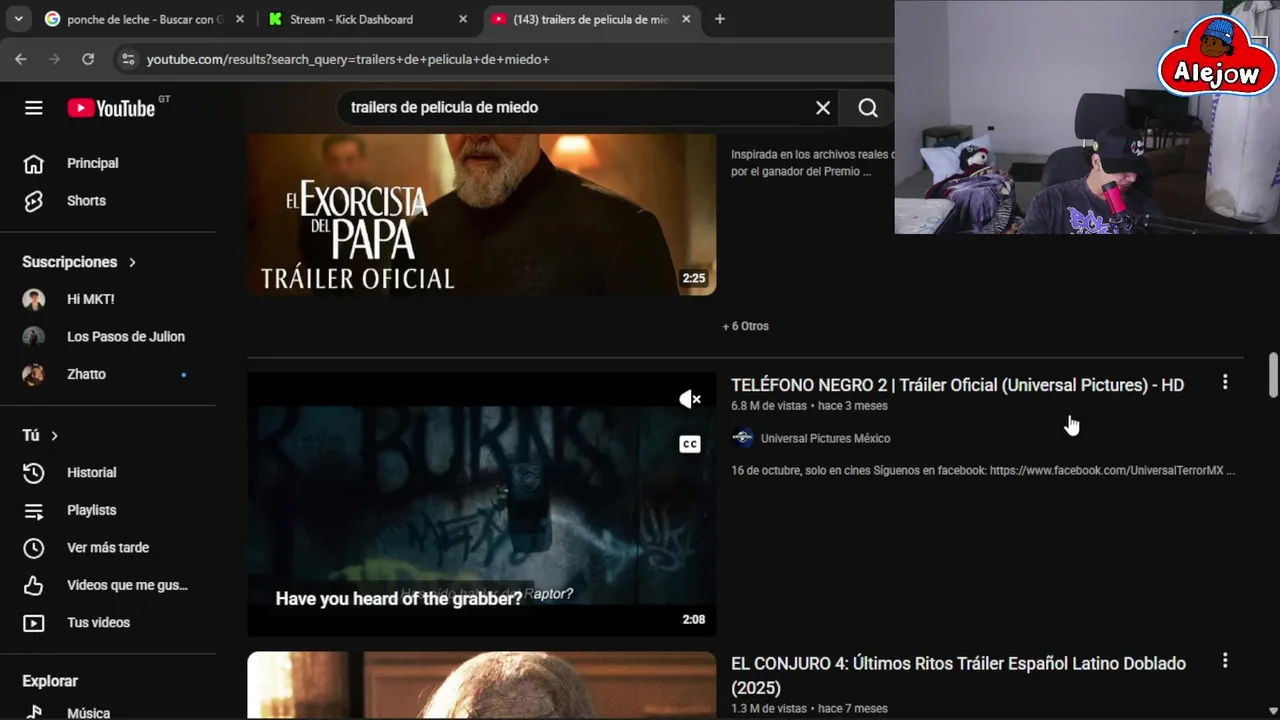
Task: Click the 6.8 M de vistas text
Action: [771, 406]
